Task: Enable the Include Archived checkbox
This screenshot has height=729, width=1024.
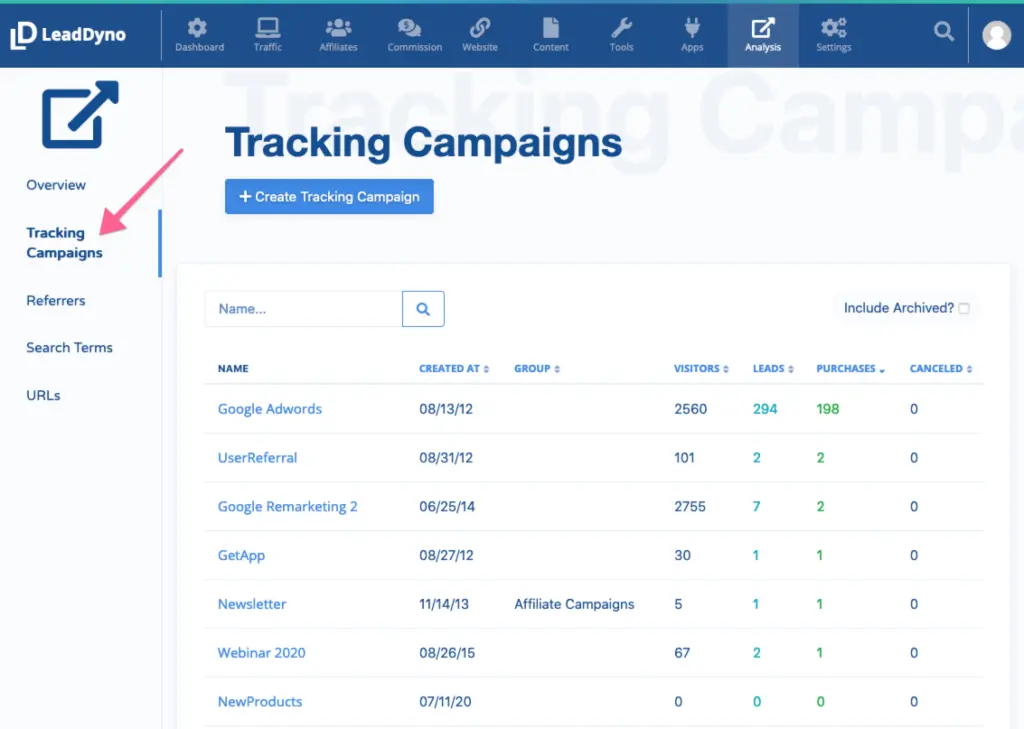Action: tap(964, 309)
